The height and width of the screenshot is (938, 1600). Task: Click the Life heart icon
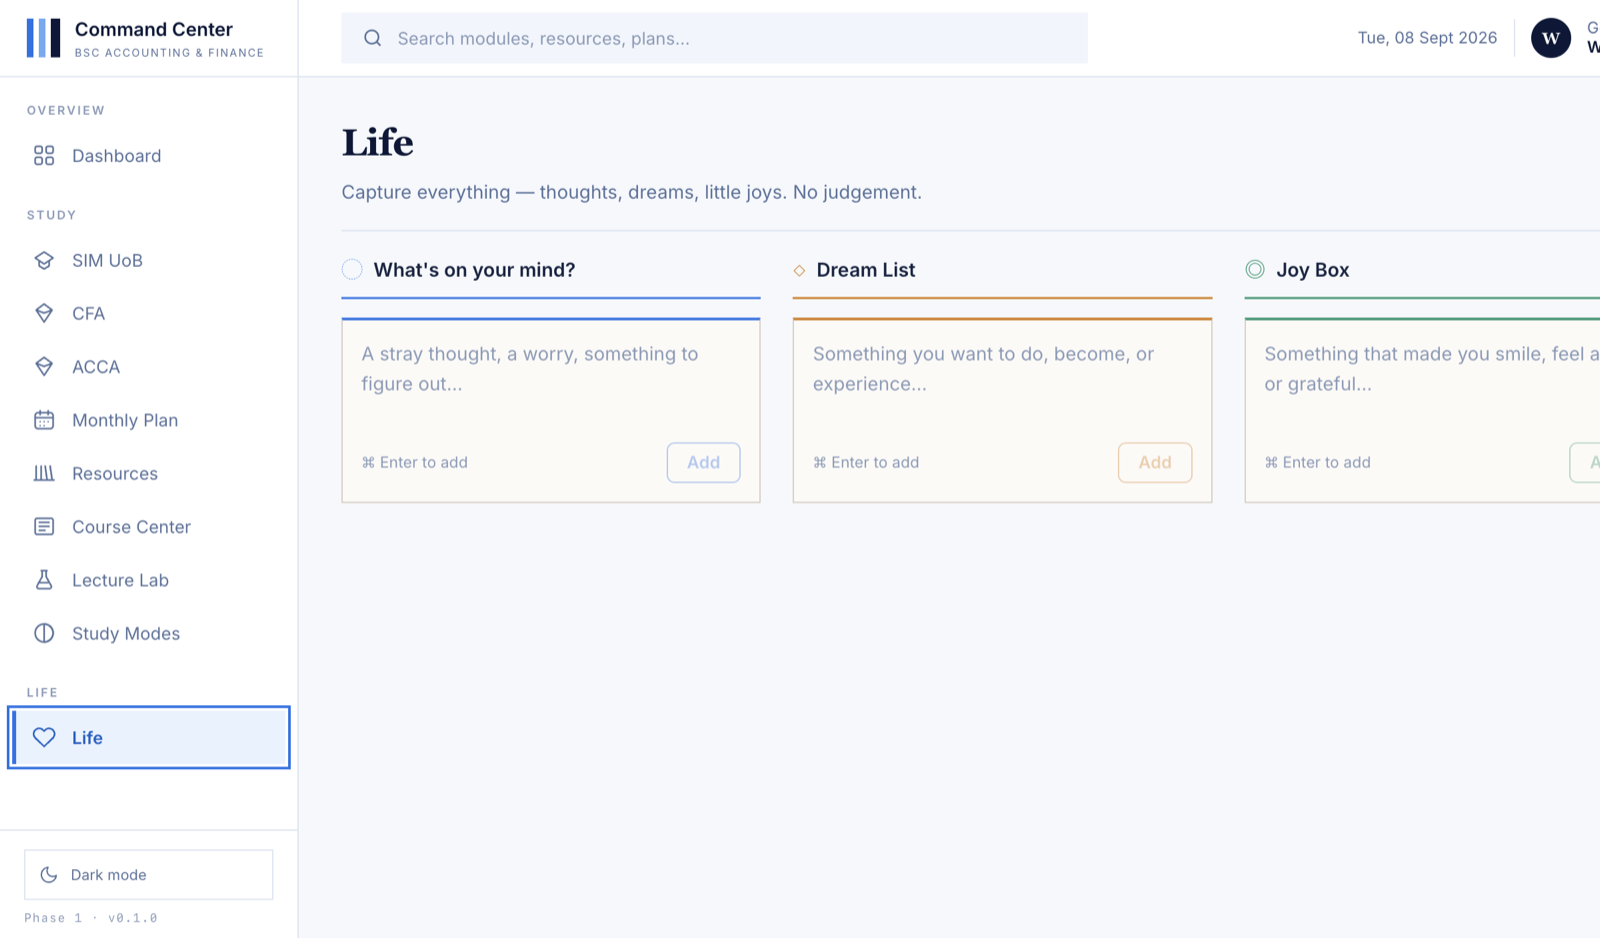[x=44, y=737]
